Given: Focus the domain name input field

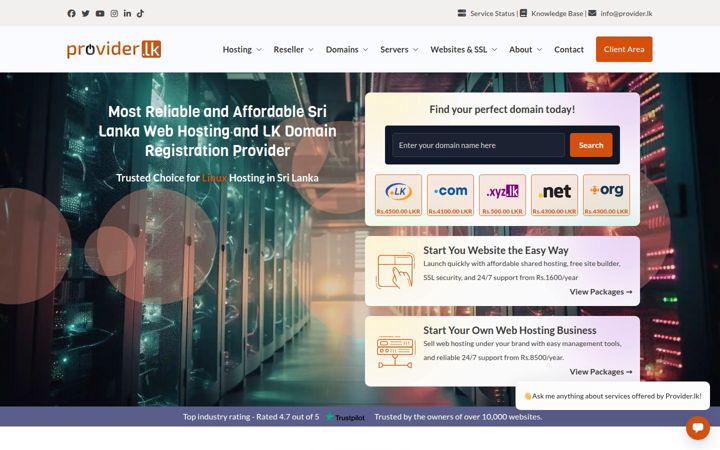Looking at the screenshot, I should pyautogui.click(x=478, y=145).
